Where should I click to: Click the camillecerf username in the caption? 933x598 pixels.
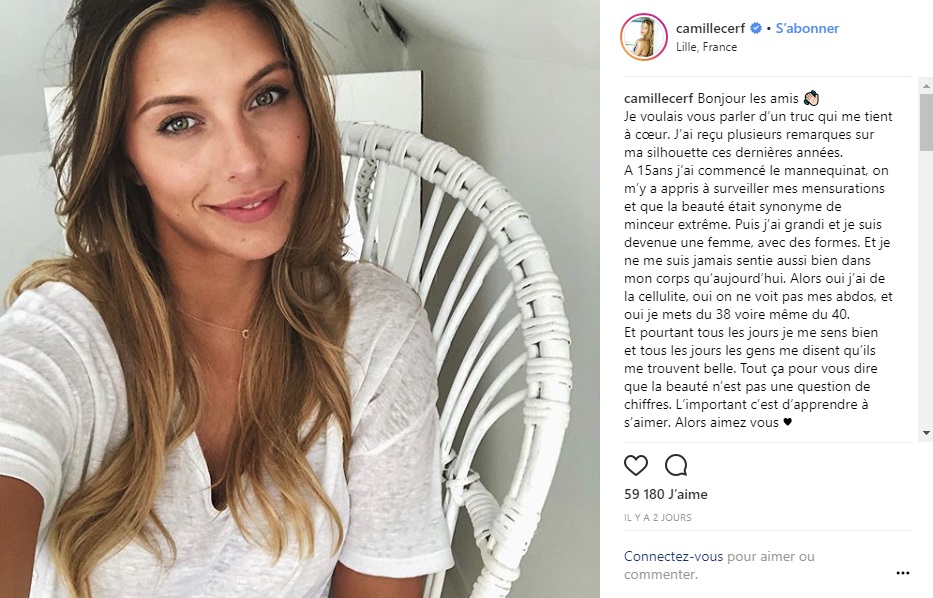[x=659, y=98]
